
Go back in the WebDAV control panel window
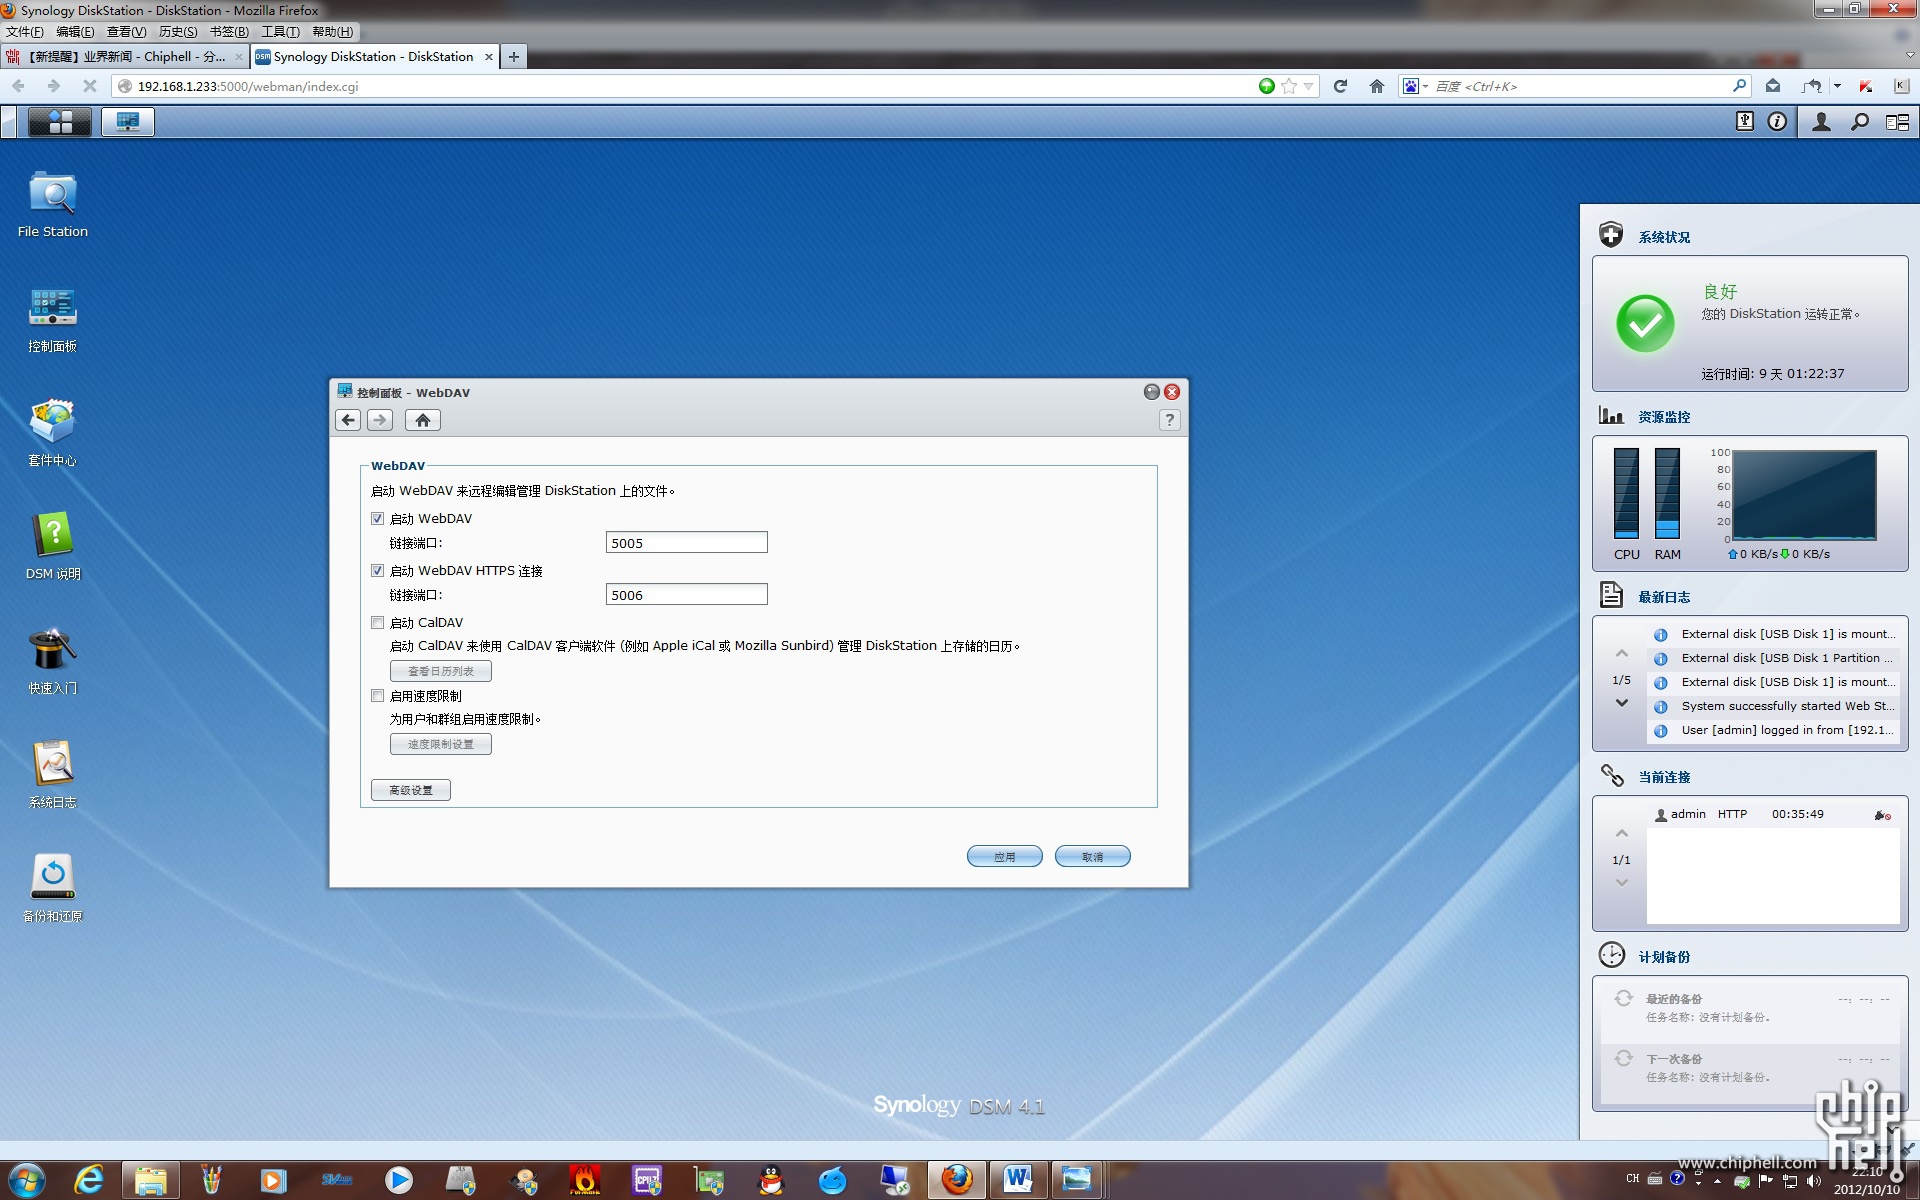click(x=348, y=420)
